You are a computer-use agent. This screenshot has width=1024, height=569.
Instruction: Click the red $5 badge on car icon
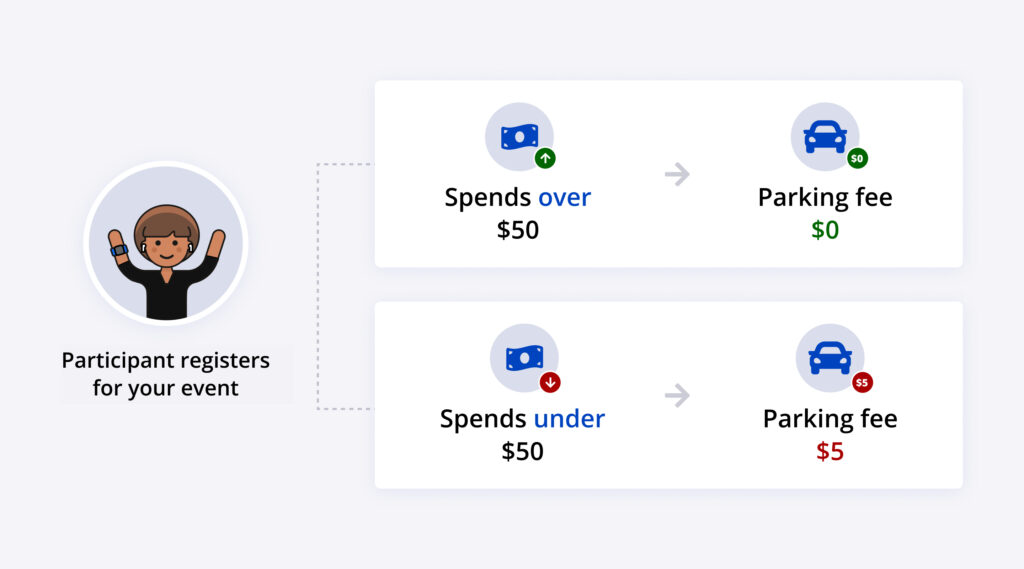[x=862, y=382]
